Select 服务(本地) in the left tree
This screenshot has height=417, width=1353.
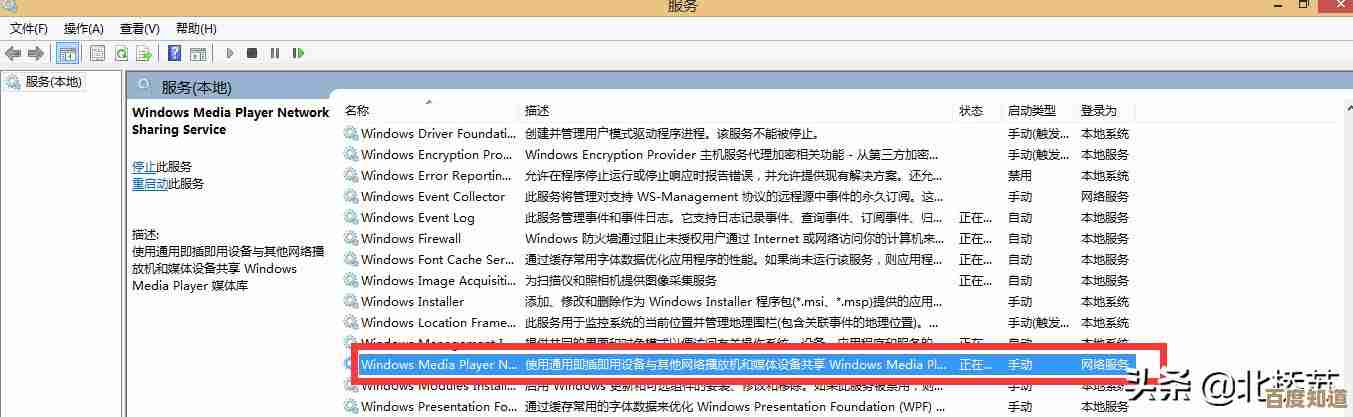coord(54,82)
